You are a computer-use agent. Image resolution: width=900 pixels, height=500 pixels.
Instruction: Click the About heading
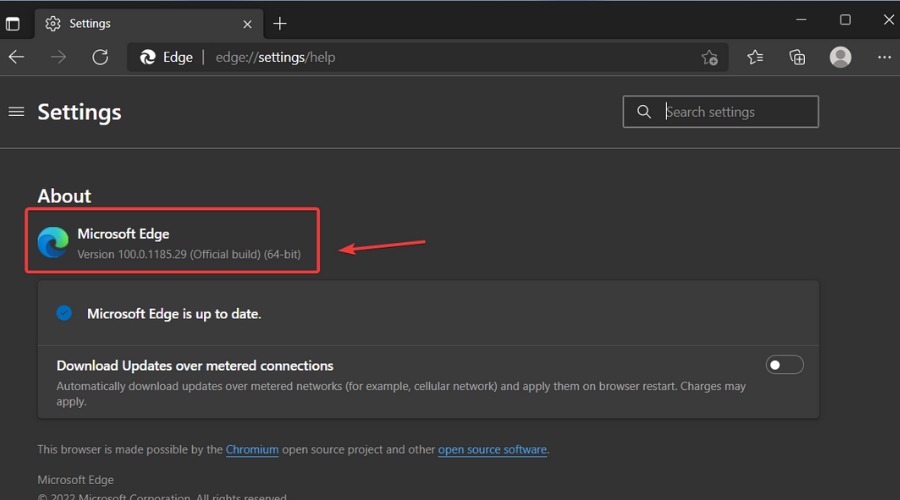[64, 196]
